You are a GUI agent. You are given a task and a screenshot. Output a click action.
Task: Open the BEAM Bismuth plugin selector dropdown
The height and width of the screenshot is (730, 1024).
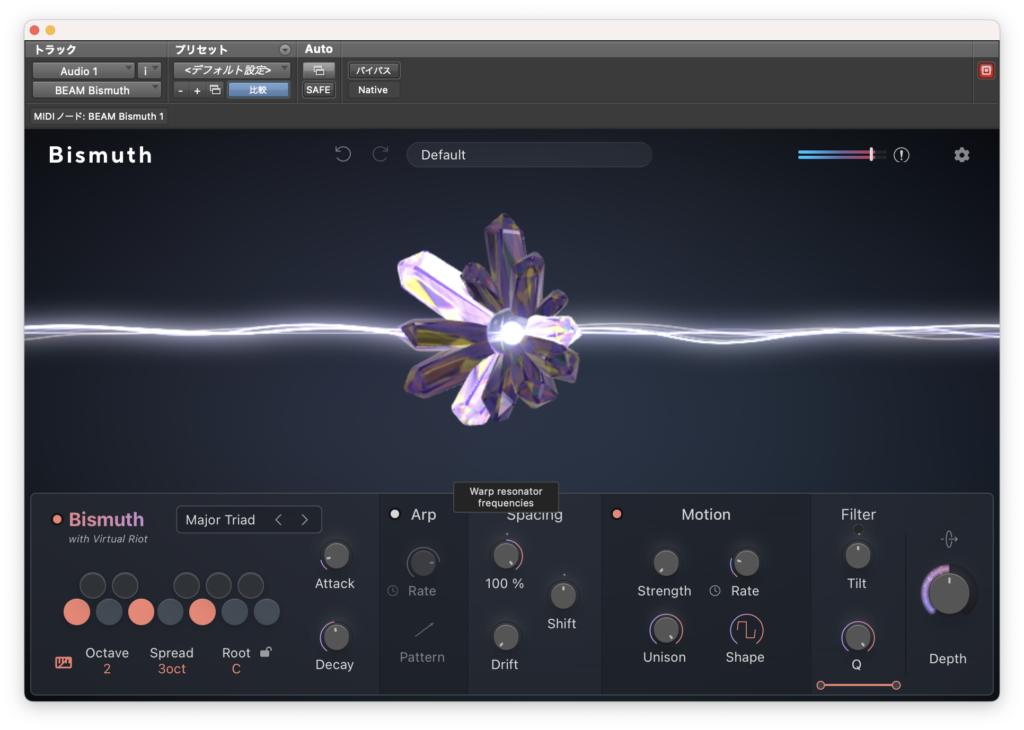tap(97, 90)
